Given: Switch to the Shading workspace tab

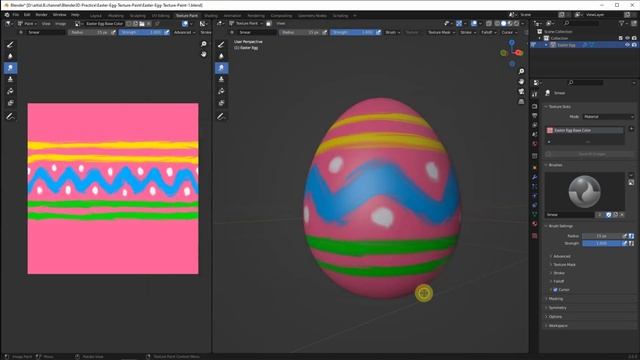Looking at the screenshot, I should pos(211,16).
